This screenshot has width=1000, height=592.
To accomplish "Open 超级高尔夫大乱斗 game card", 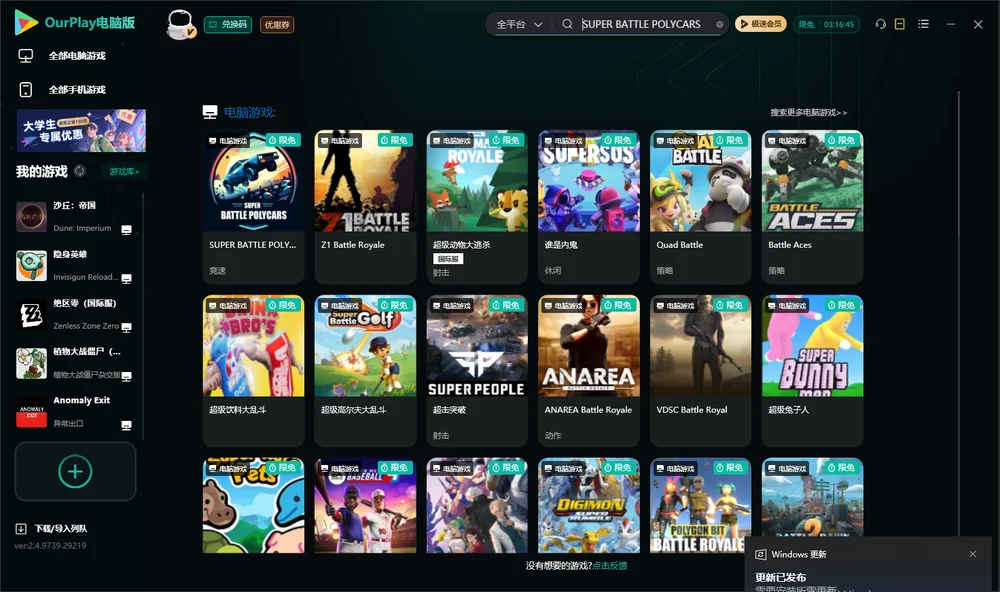I will click(x=365, y=371).
